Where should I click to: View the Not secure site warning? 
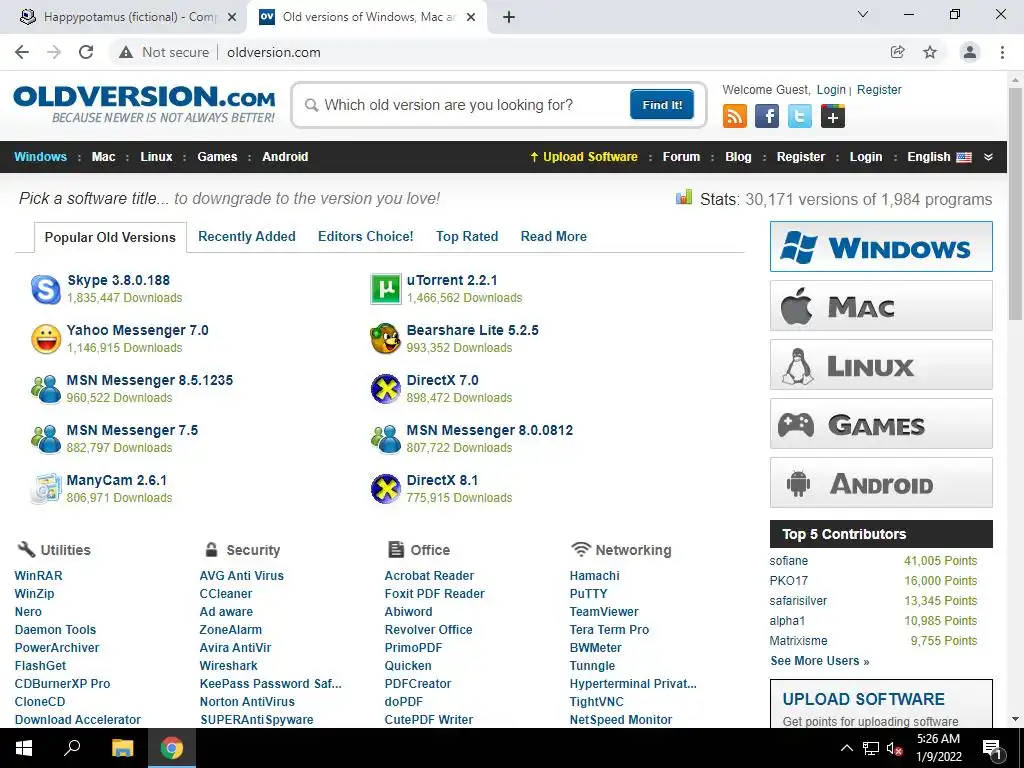164,52
